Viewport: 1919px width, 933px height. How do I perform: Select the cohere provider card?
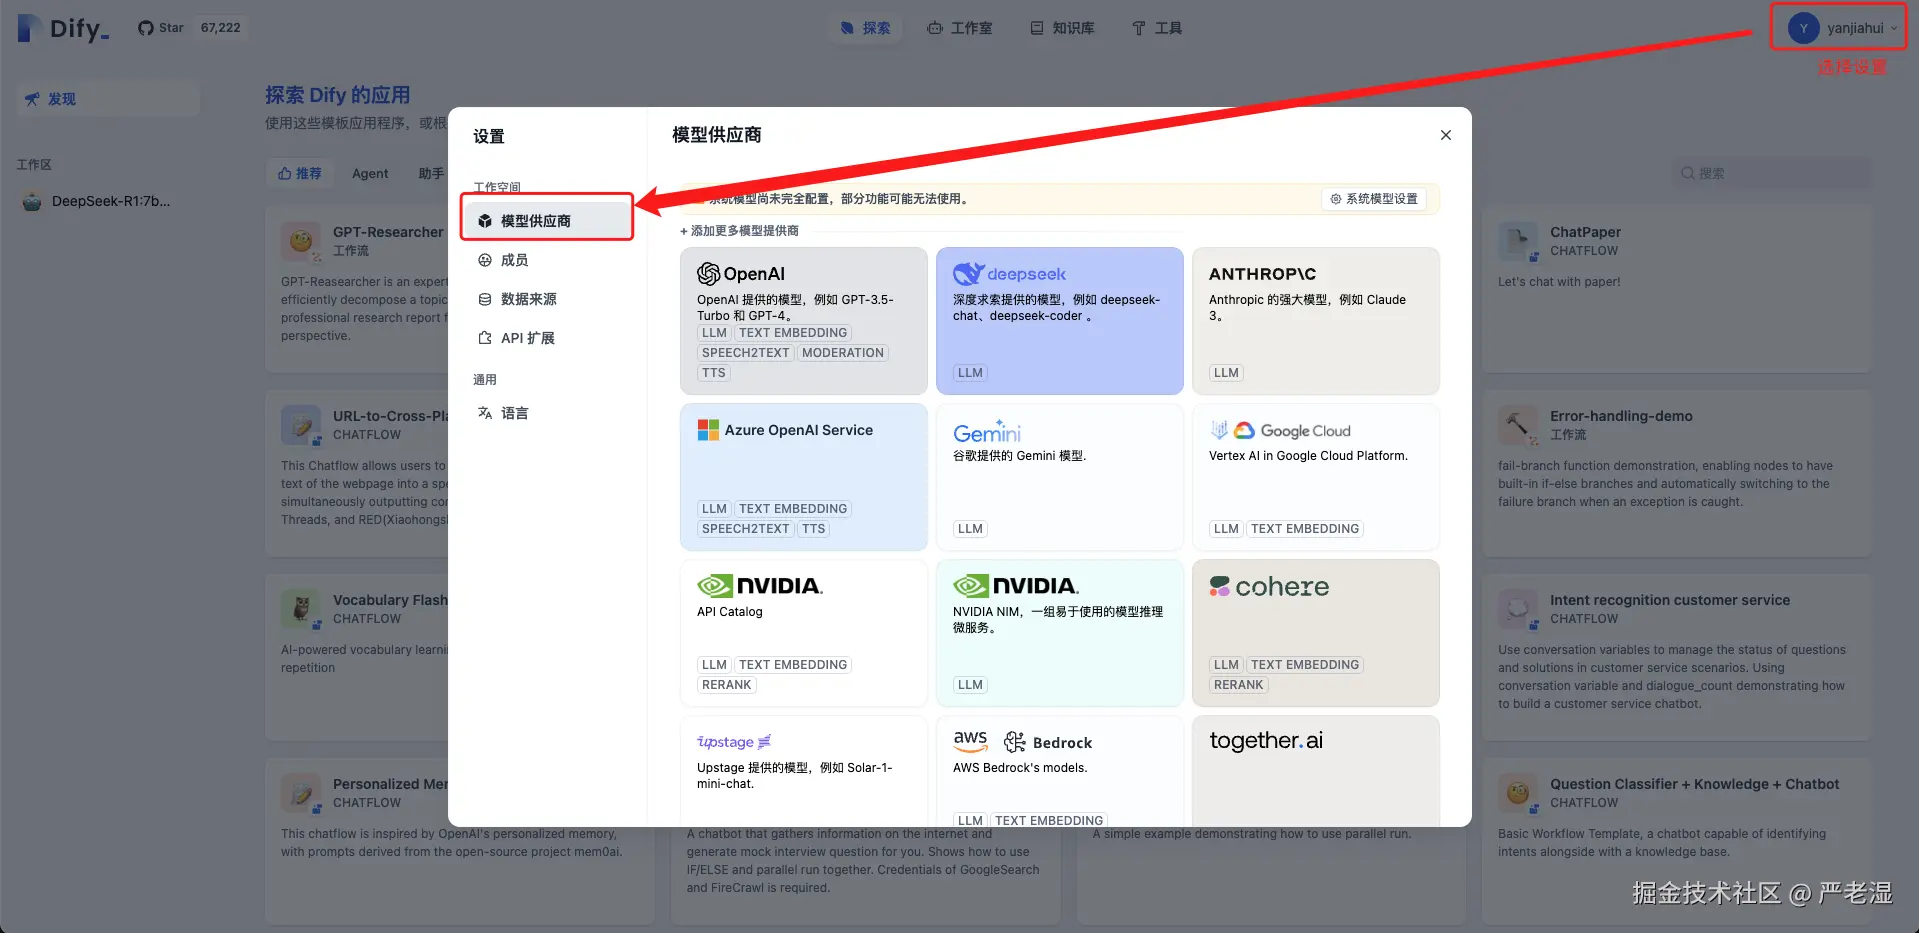(1315, 633)
